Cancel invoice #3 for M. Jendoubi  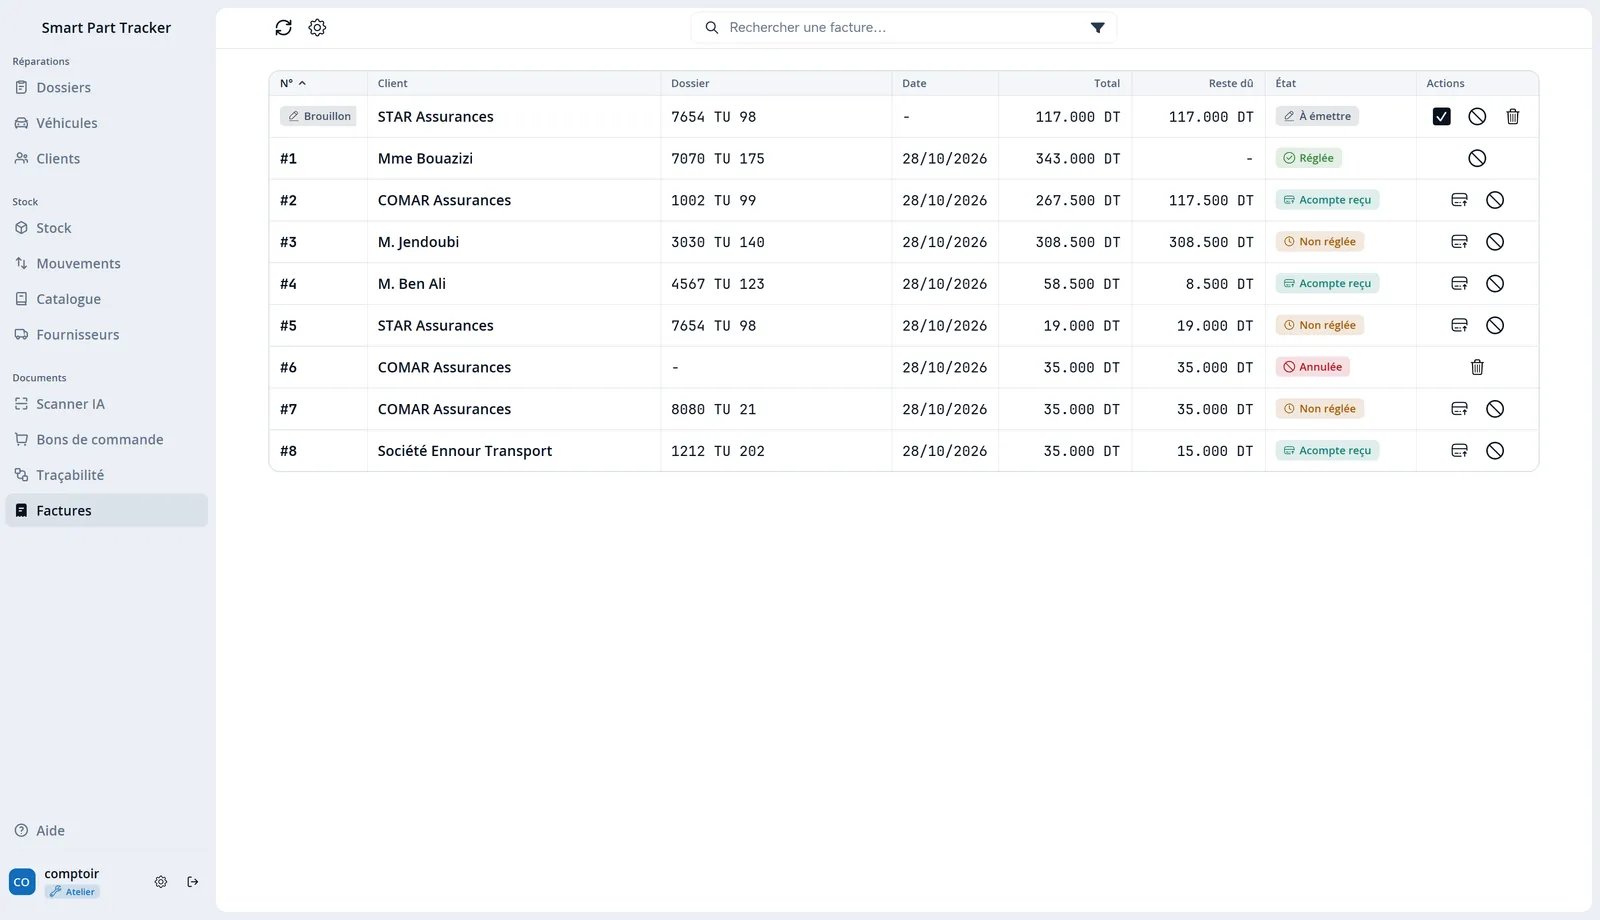(1495, 242)
